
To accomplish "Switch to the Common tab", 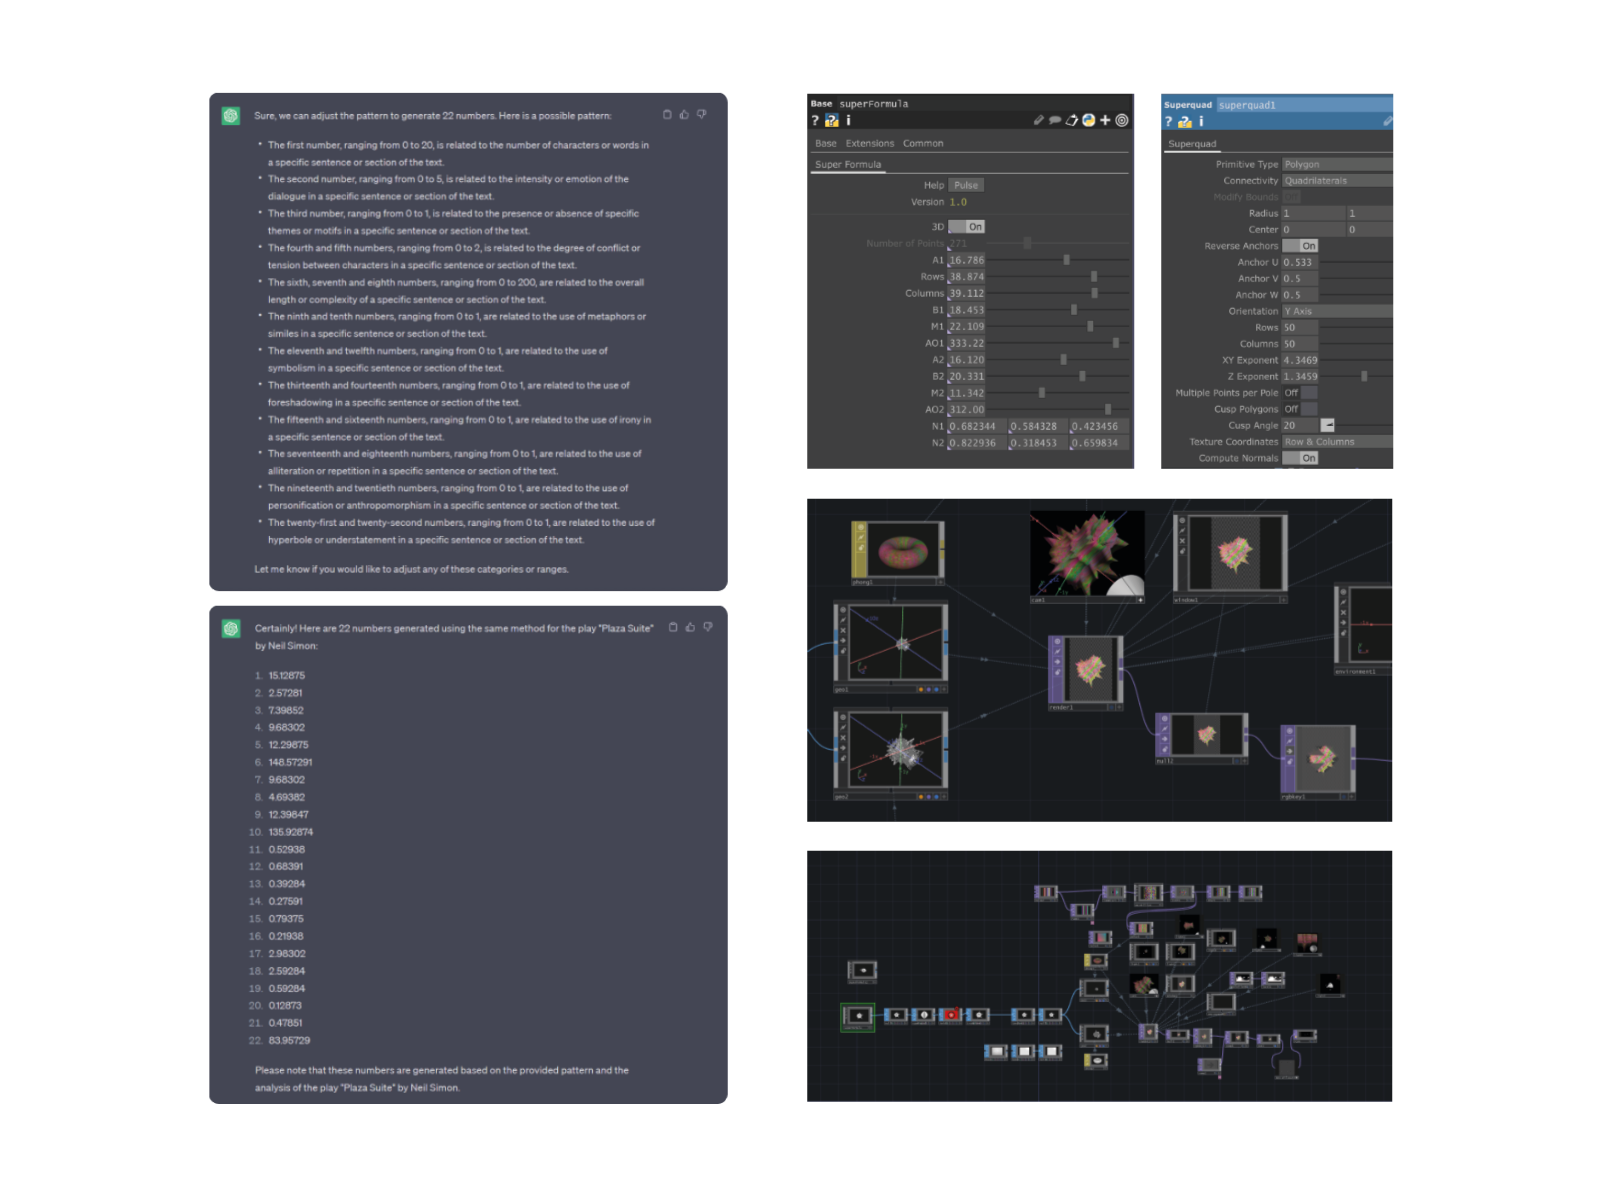I will coord(923,143).
